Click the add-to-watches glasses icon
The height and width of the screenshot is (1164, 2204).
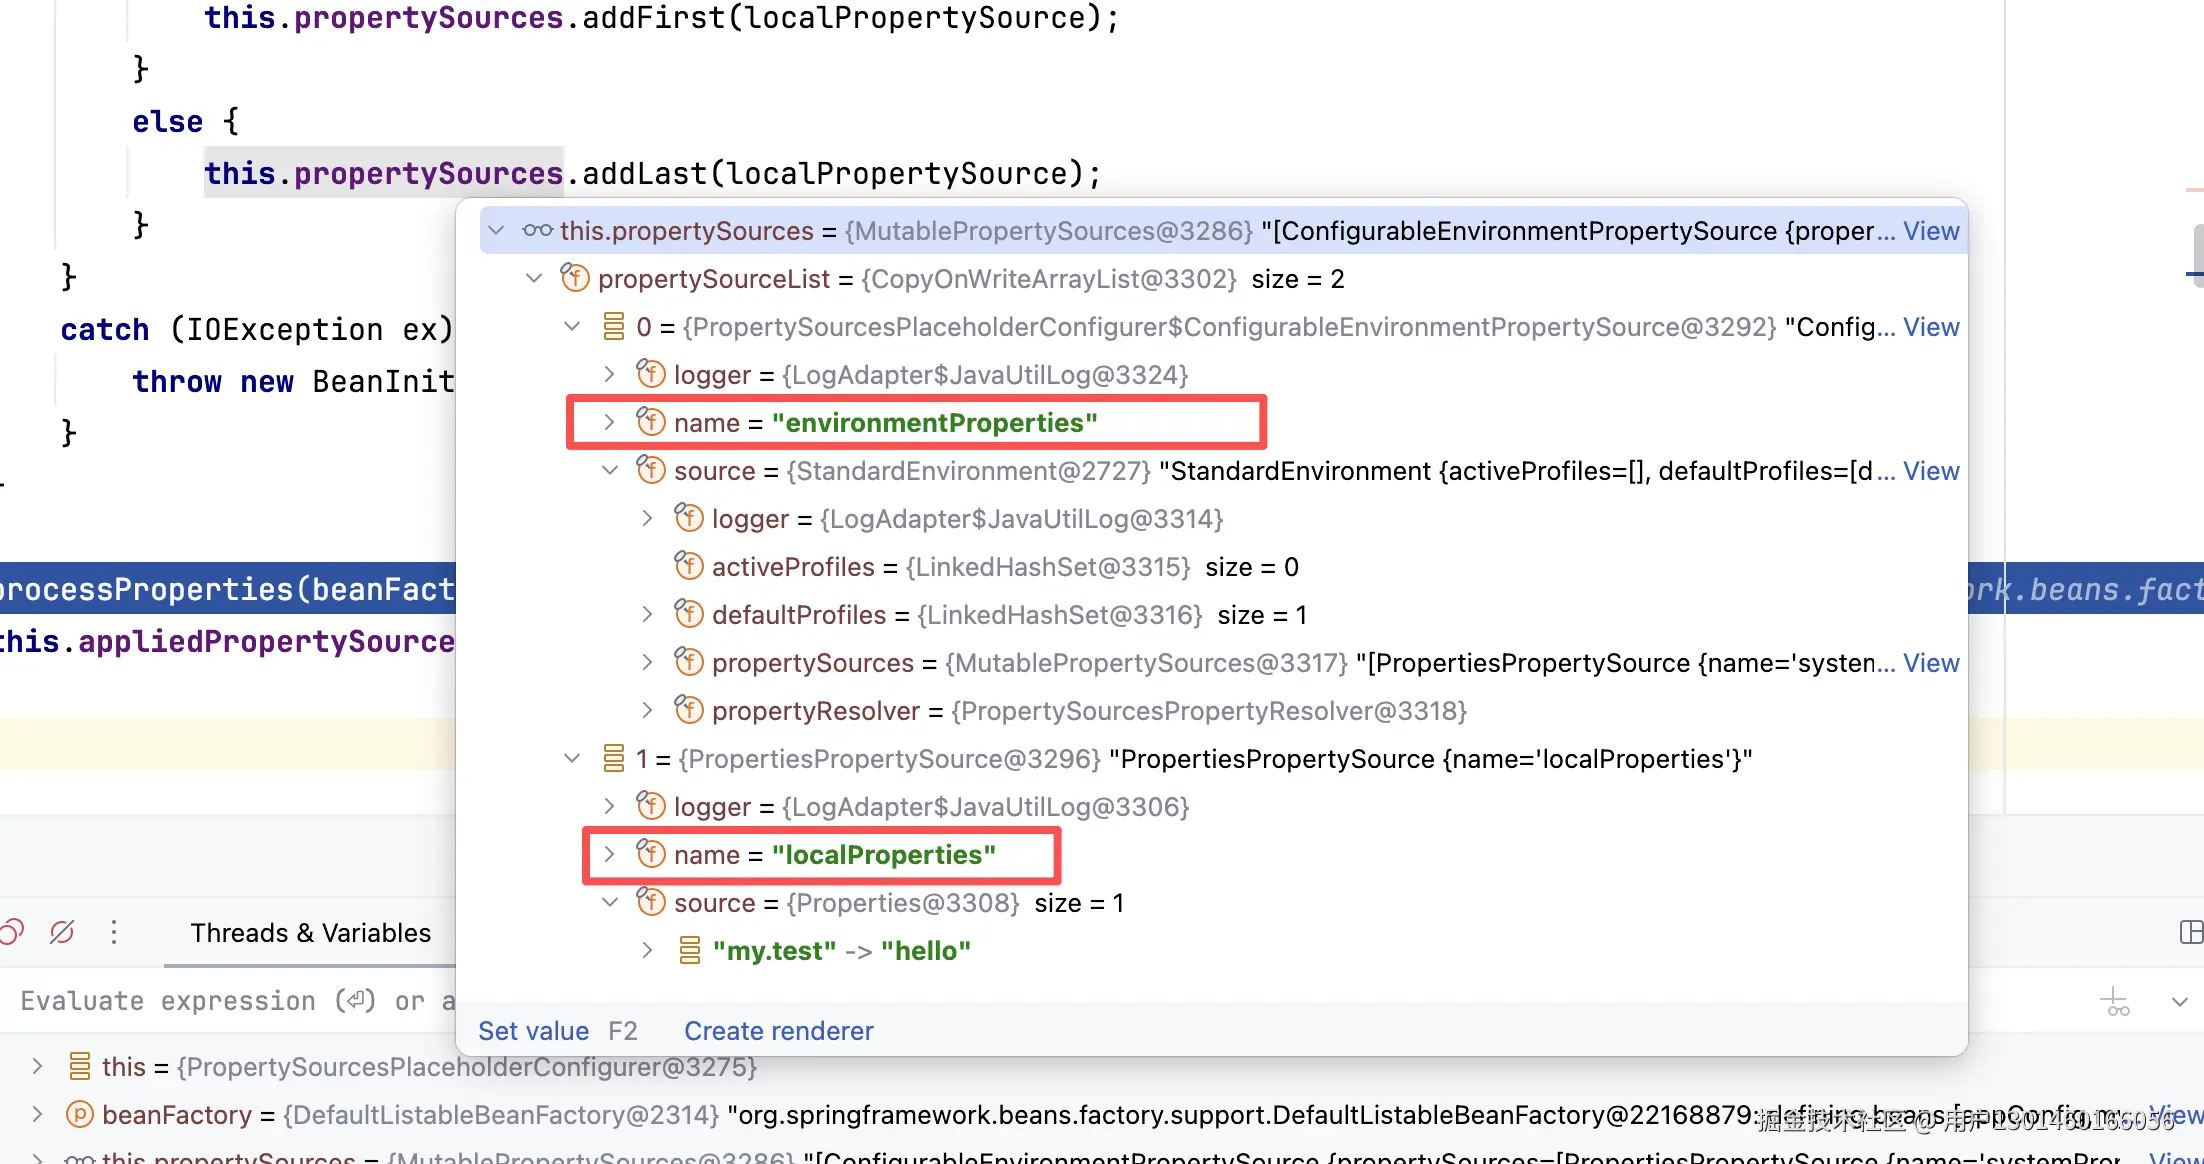coord(2116,1001)
